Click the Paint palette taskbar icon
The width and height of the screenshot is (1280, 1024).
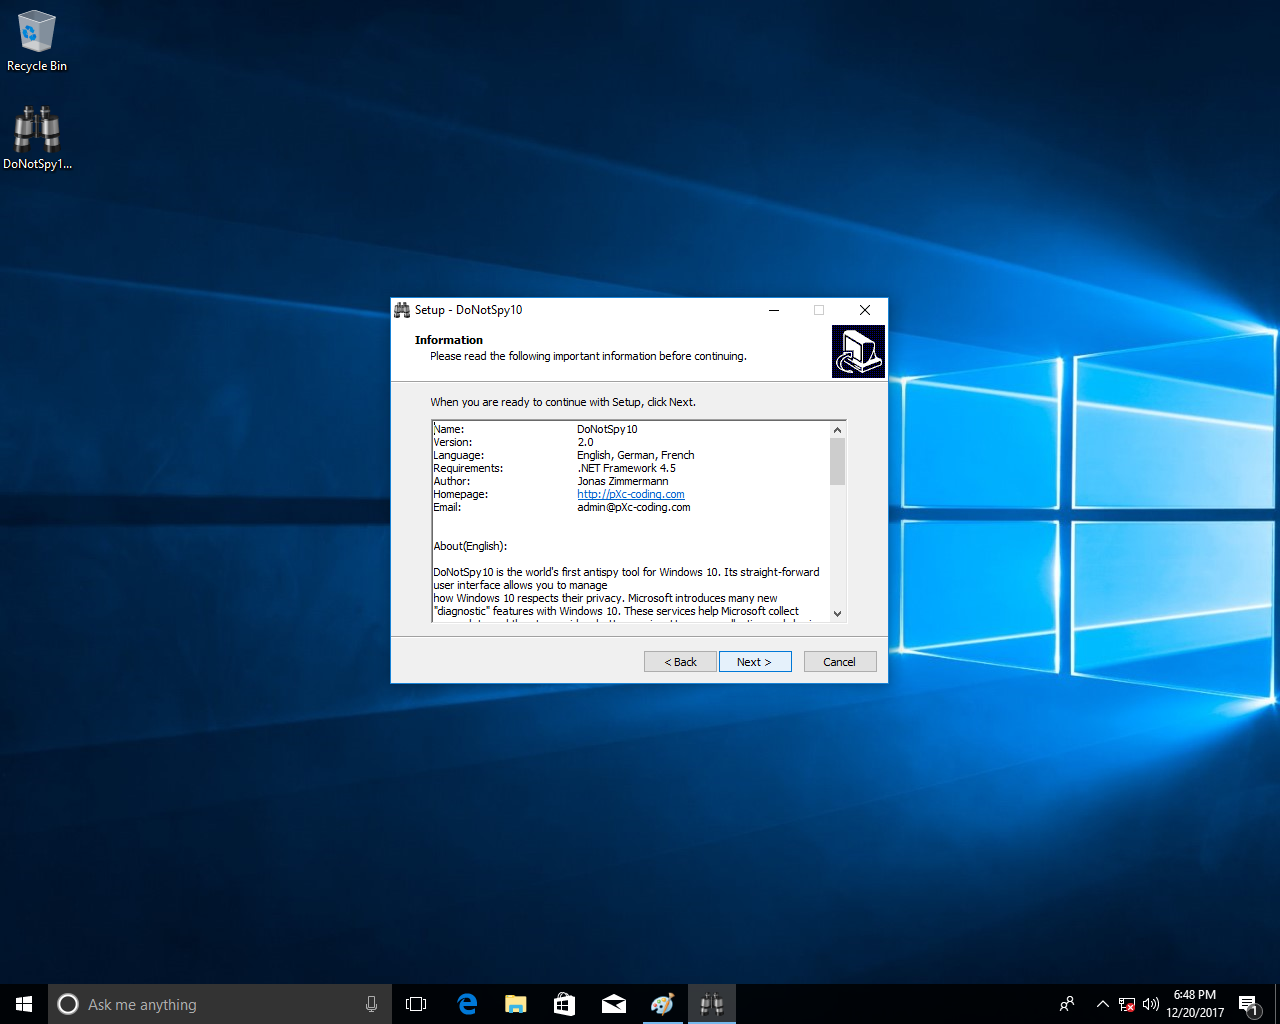pyautogui.click(x=662, y=1004)
